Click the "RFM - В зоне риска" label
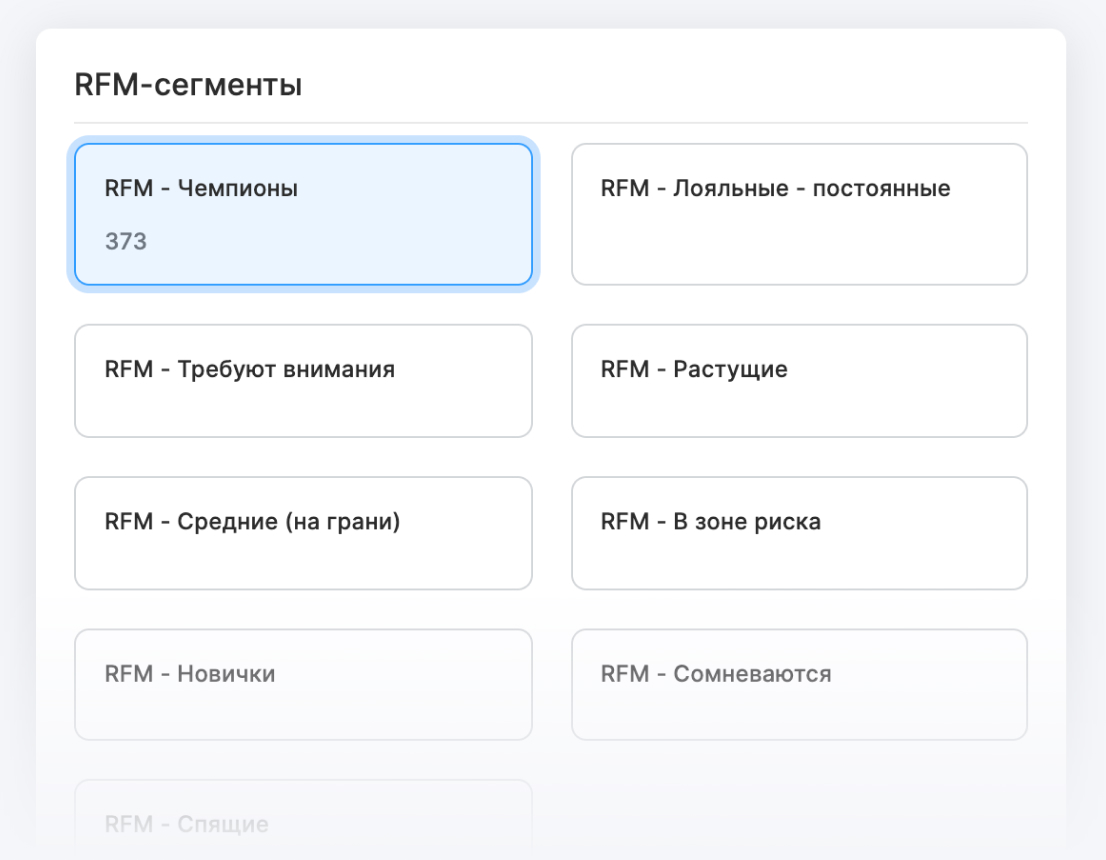 710,521
